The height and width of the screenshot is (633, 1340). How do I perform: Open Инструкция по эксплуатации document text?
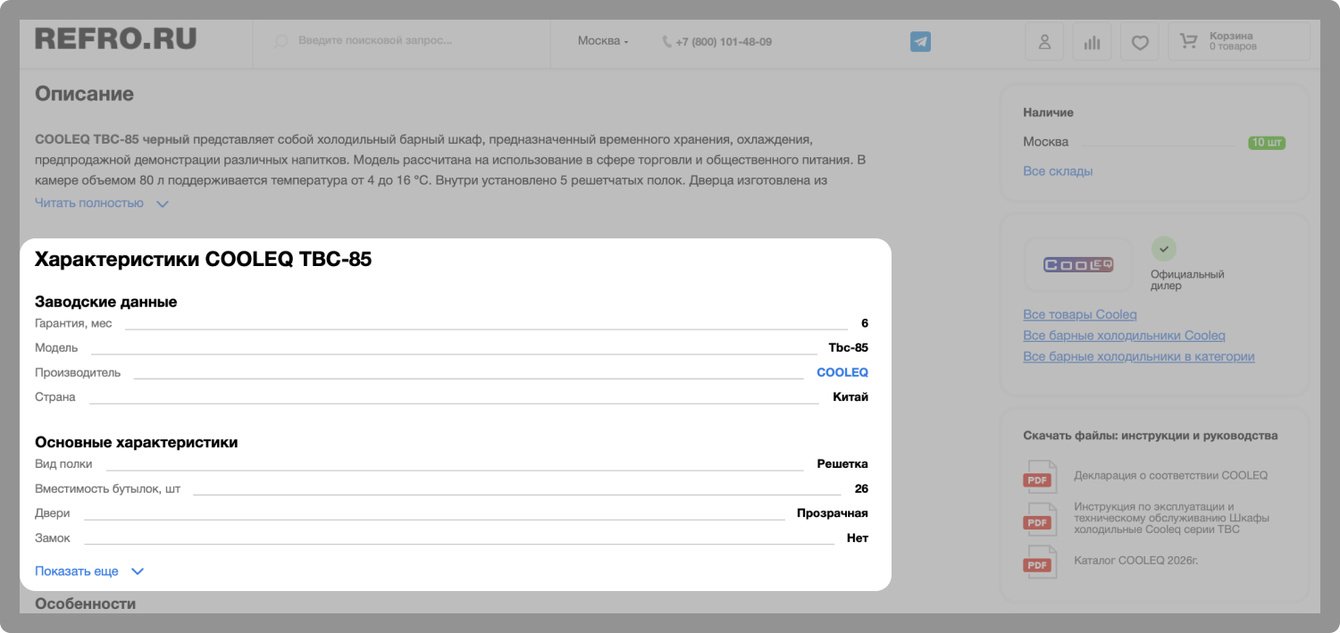click(x=1173, y=518)
